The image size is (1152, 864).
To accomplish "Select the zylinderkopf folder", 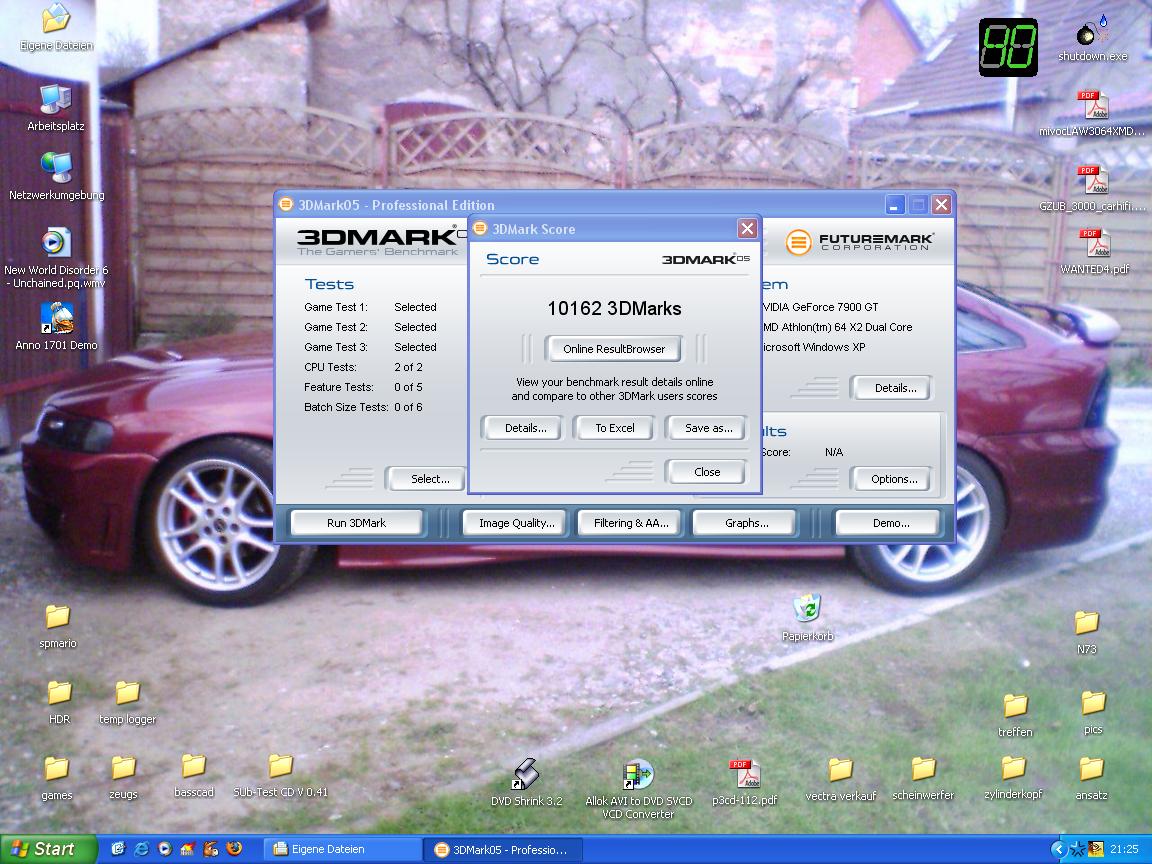I will 1013,778.
